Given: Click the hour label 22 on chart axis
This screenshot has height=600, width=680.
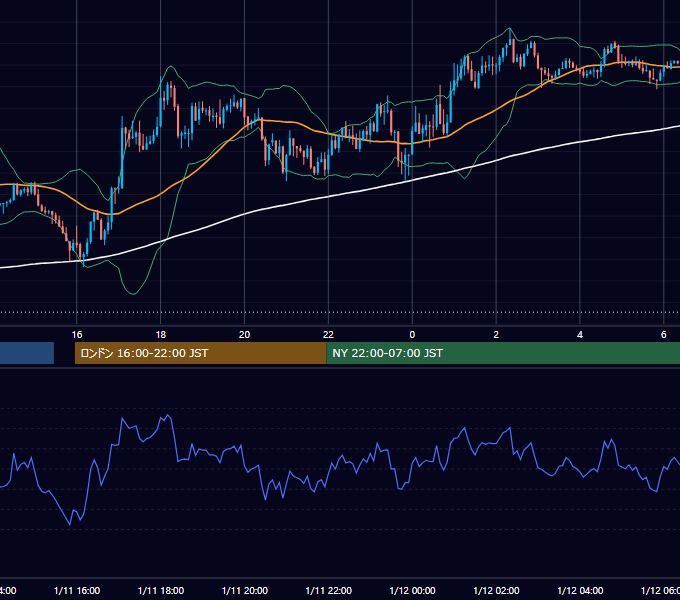Looking at the screenshot, I should pos(328,335).
